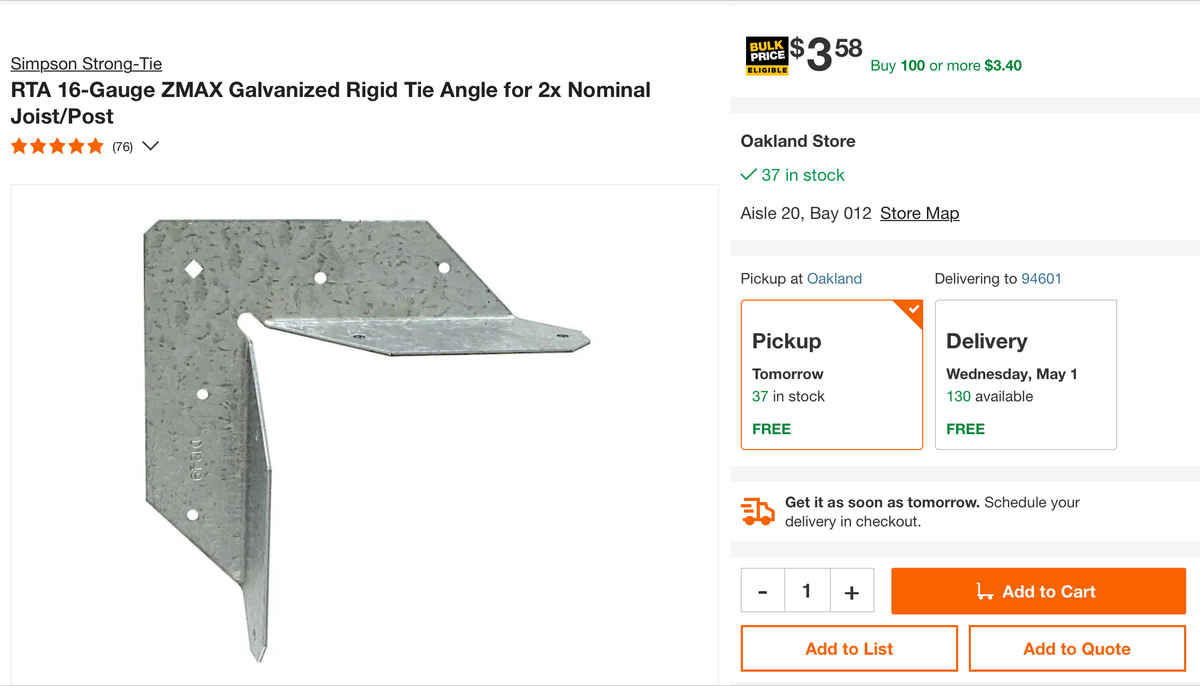This screenshot has height=686, width=1200.
Task: Open the Store Map
Action: (x=919, y=213)
